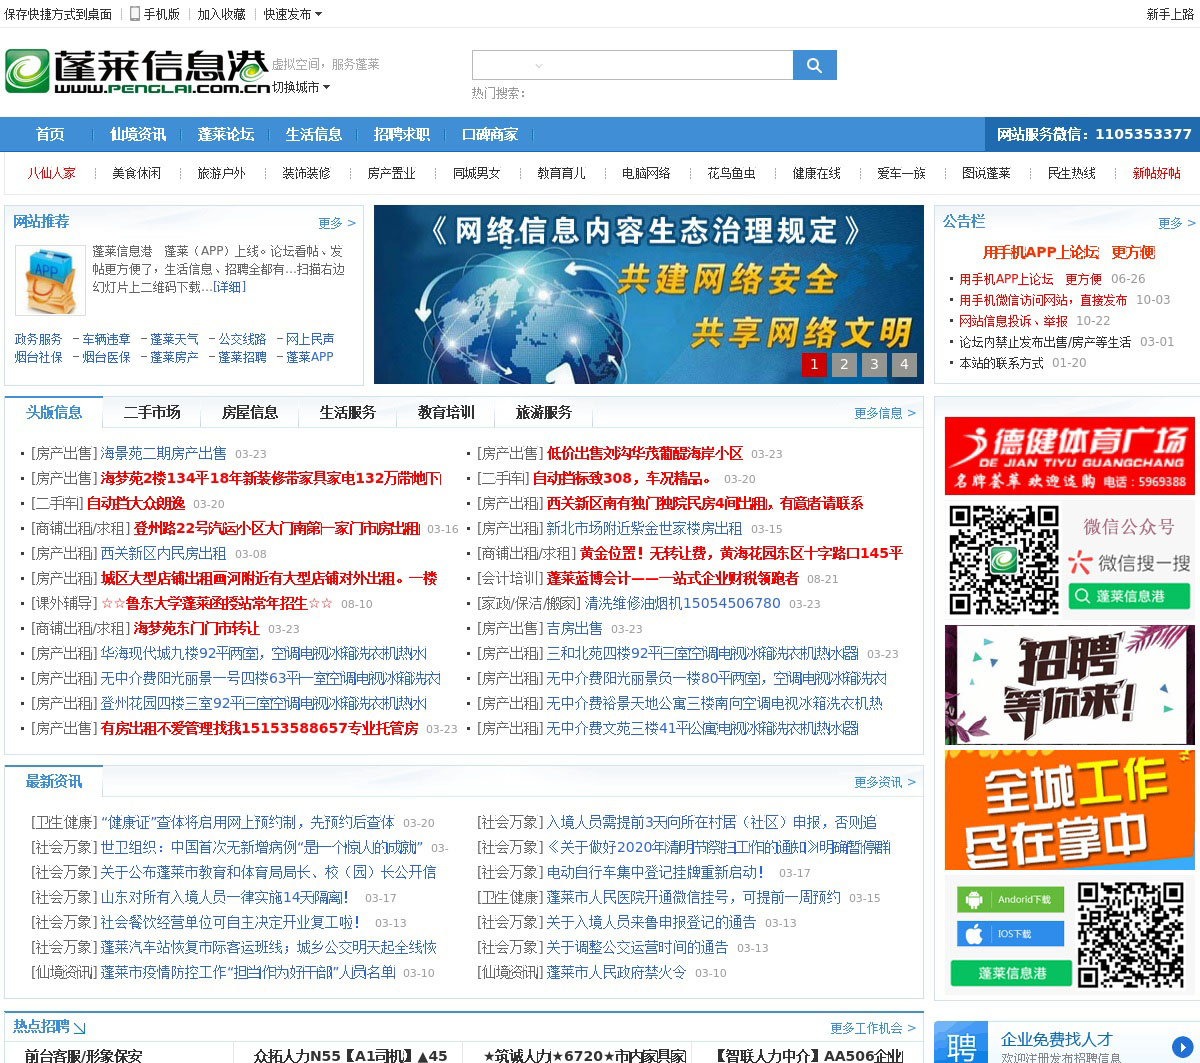This screenshot has height=1063, width=1200.
Task: Show carousel slide 2
Action: pyautogui.click(x=844, y=364)
